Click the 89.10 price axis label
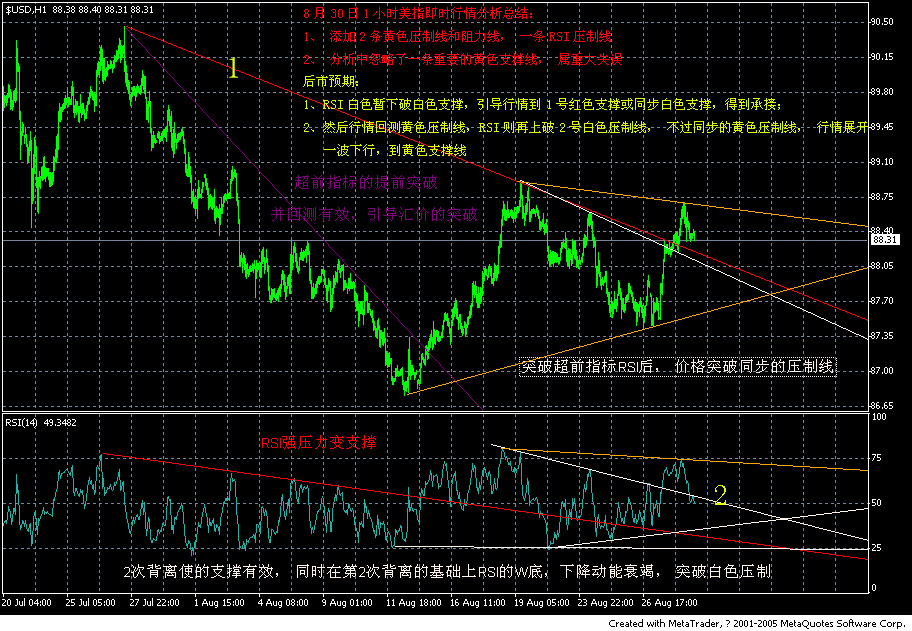The image size is (912, 631). [881, 161]
